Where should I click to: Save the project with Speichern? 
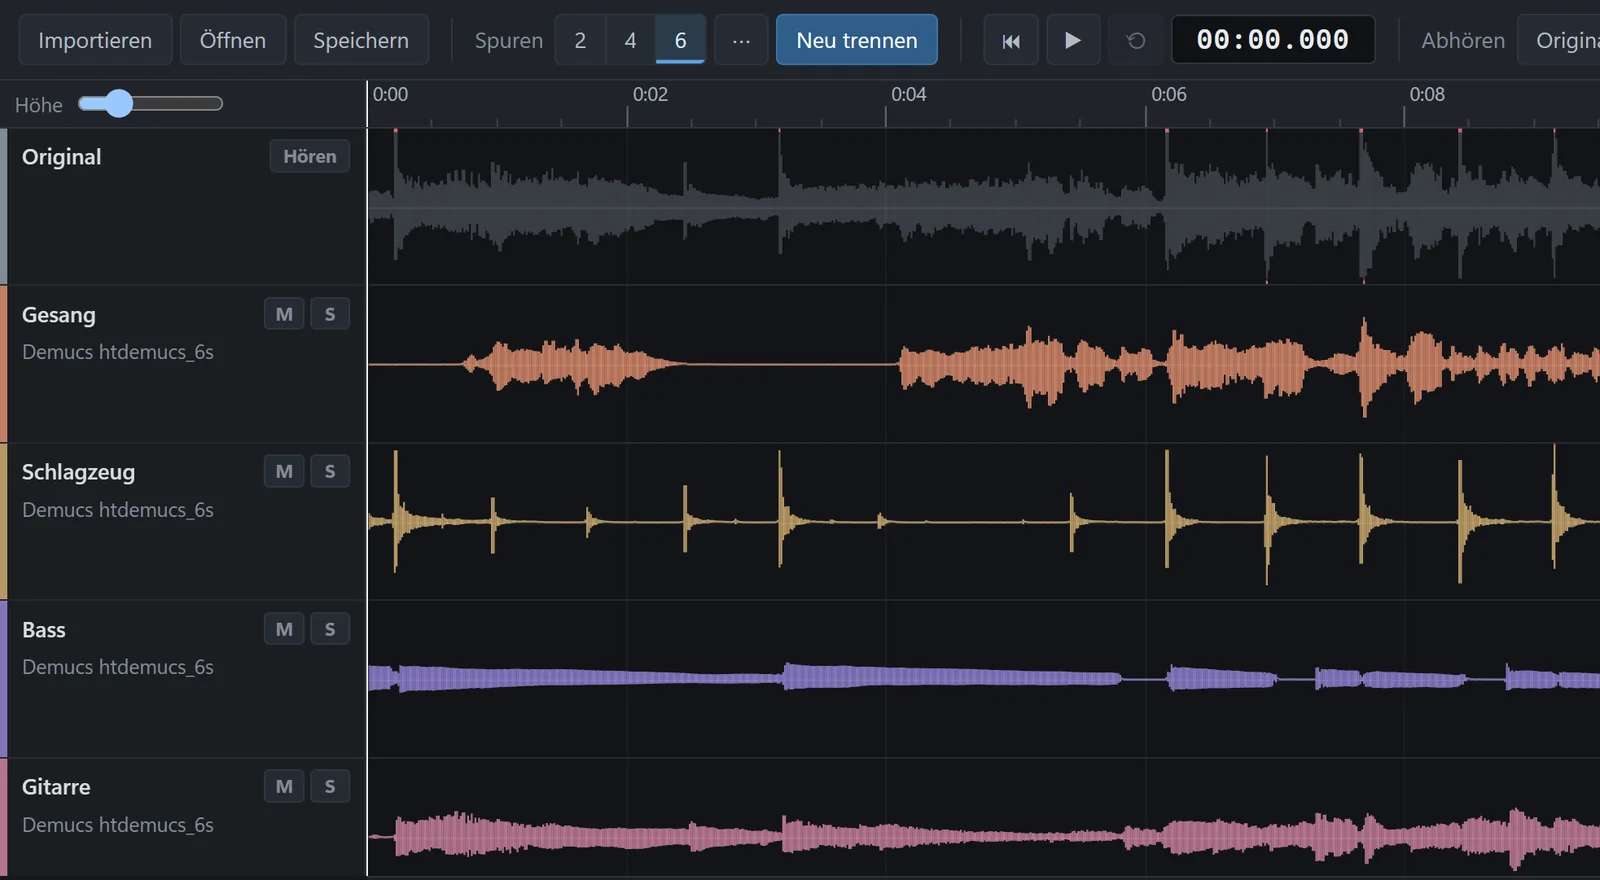(361, 40)
